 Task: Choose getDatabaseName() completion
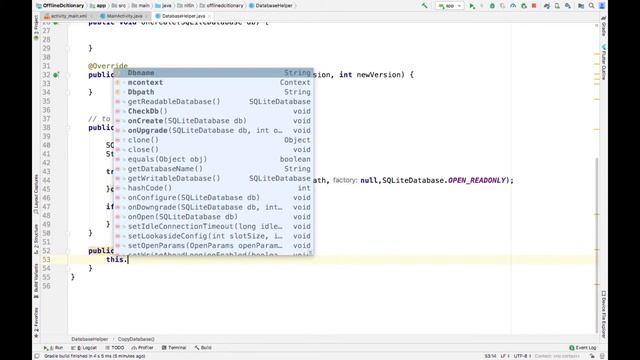coord(213,169)
